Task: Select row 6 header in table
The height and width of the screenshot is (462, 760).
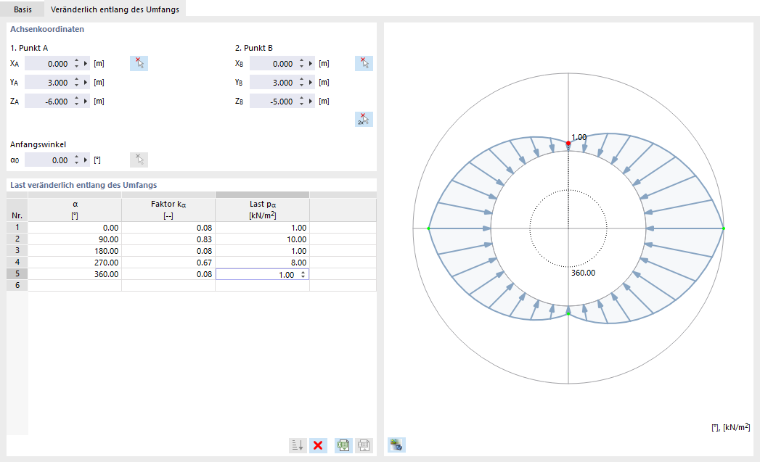Action: click(17, 286)
